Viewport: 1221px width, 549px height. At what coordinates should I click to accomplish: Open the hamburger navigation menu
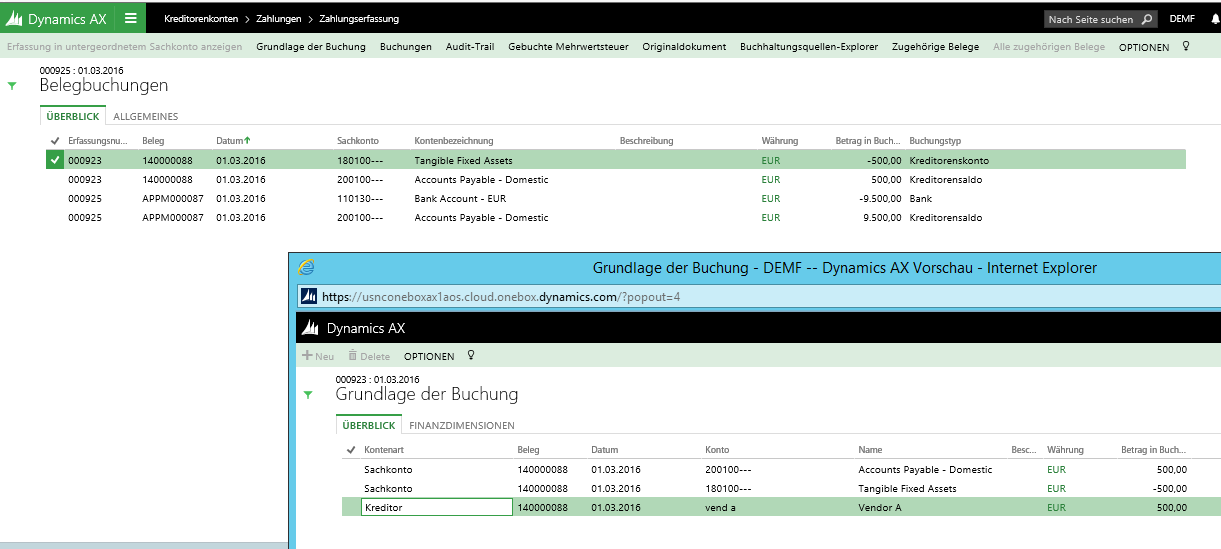tap(130, 18)
